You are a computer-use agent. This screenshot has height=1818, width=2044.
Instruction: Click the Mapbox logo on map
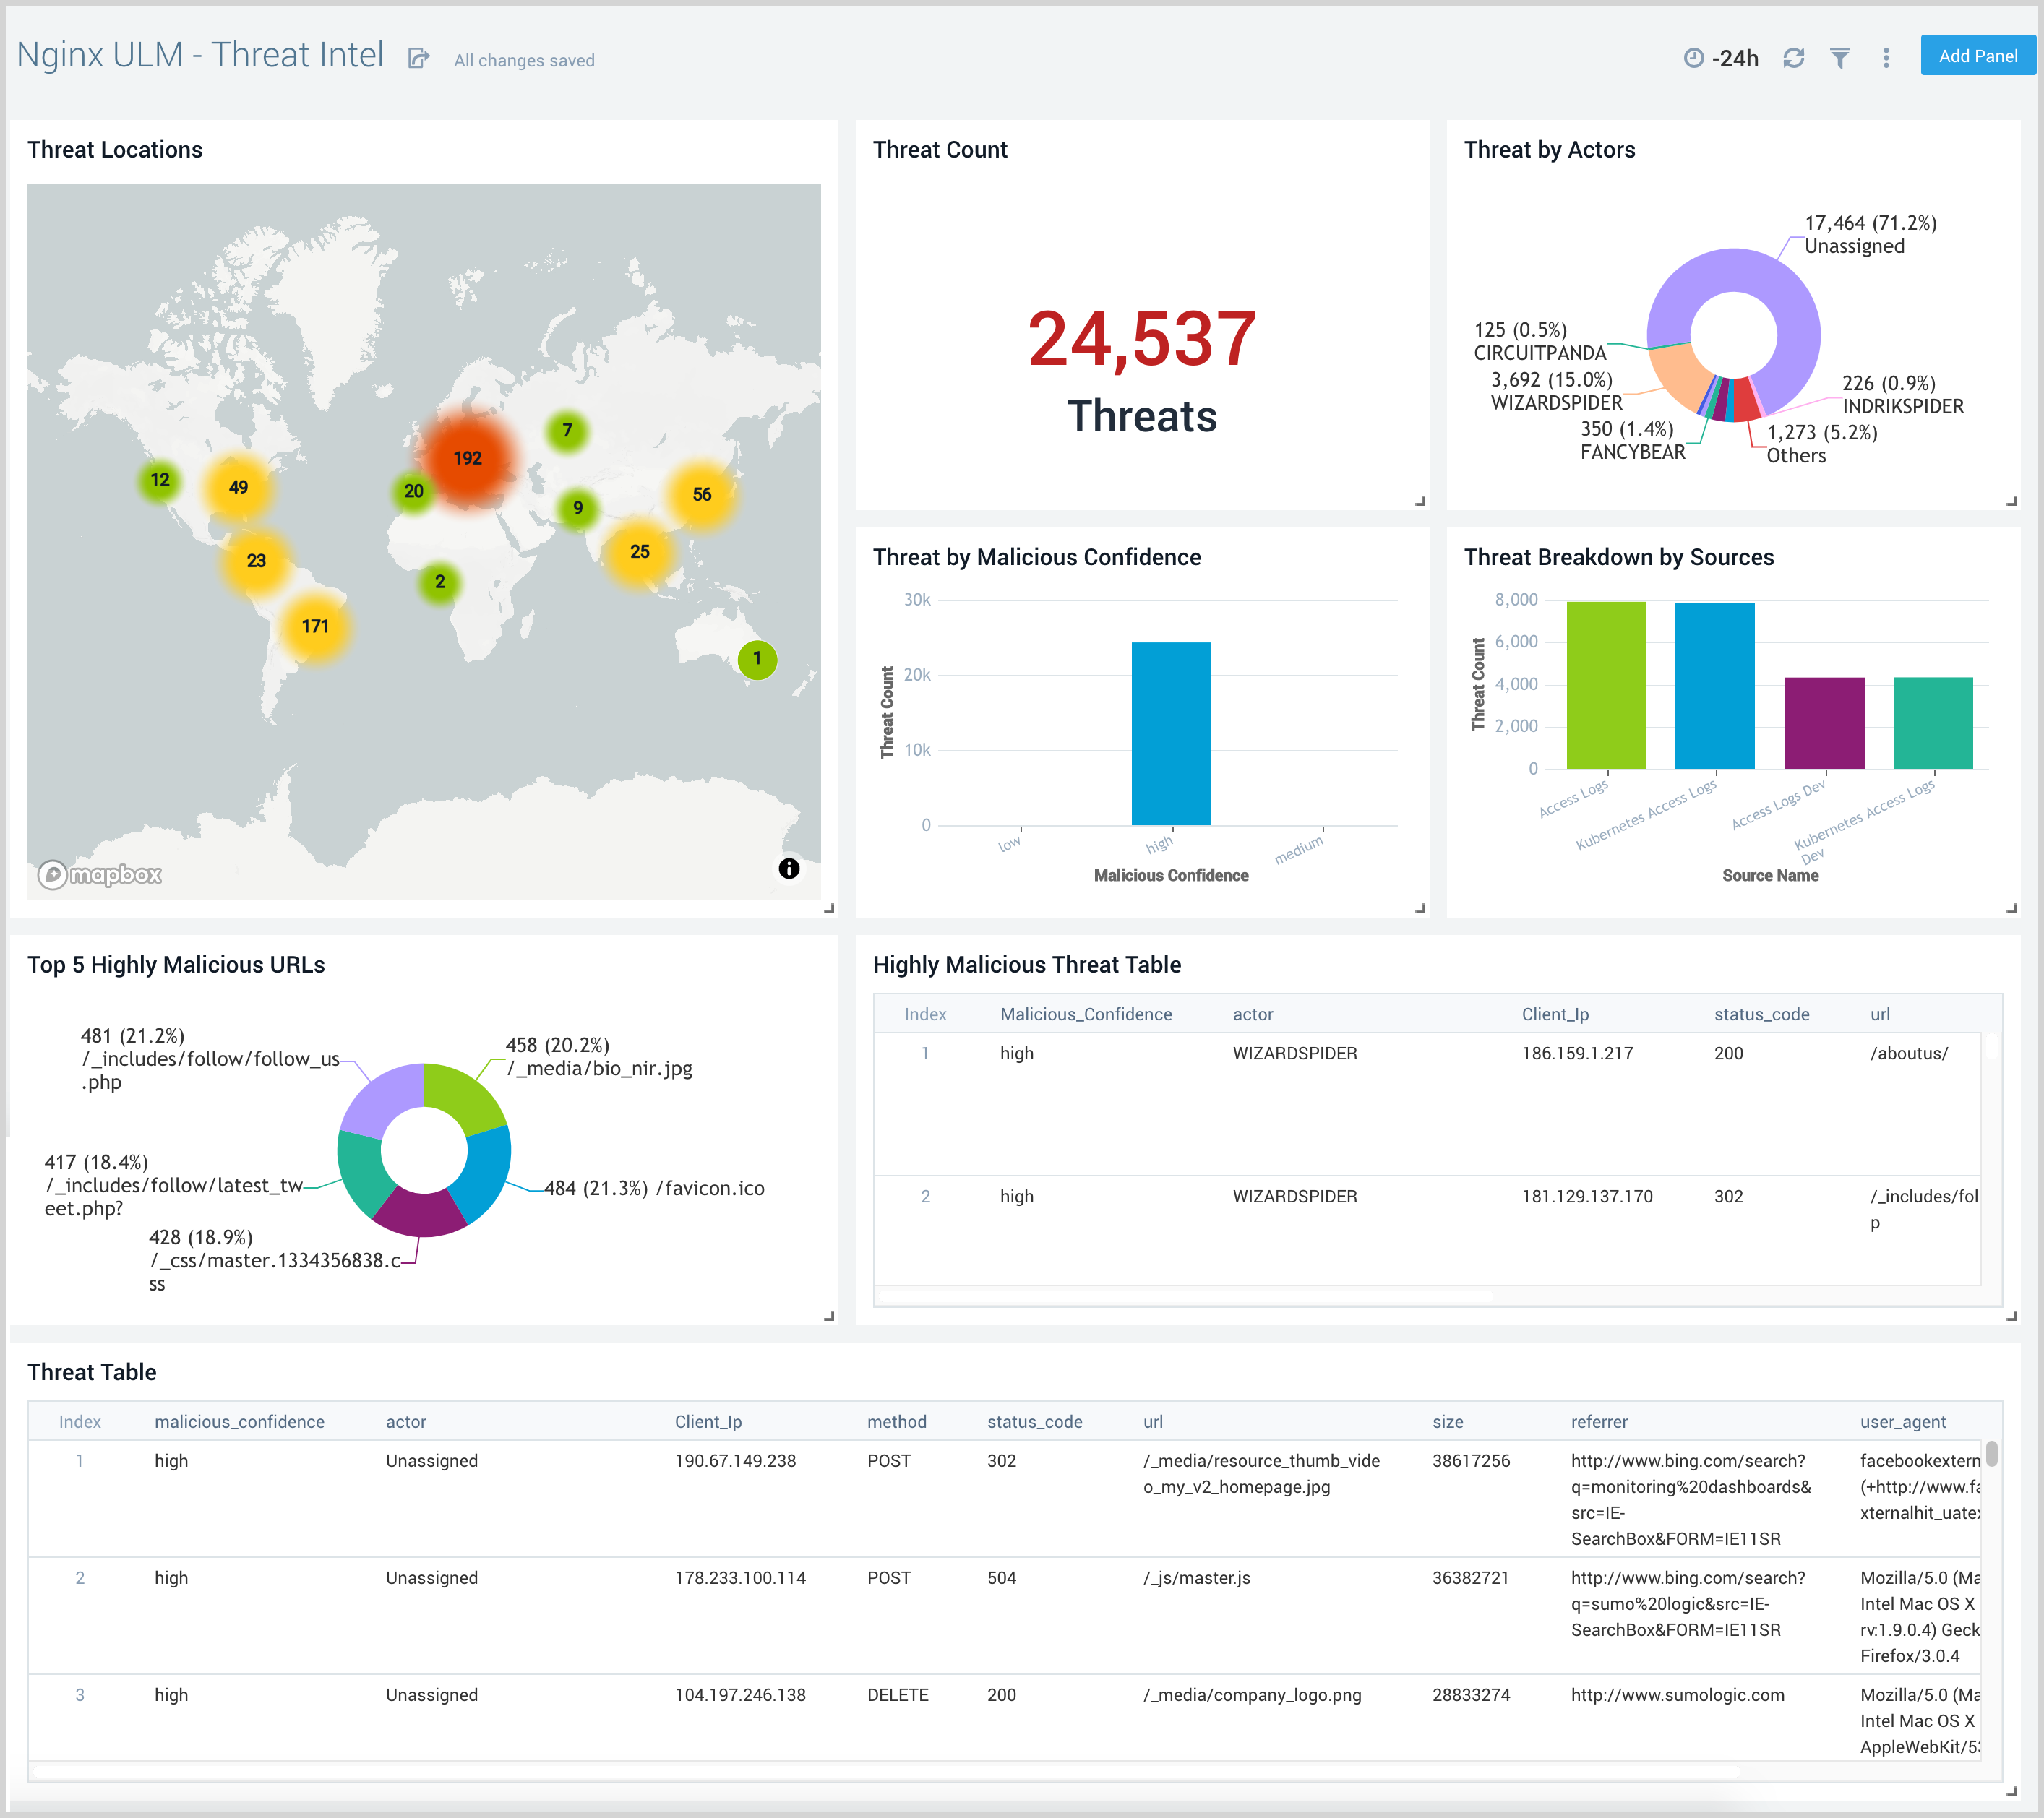pyautogui.click(x=100, y=875)
